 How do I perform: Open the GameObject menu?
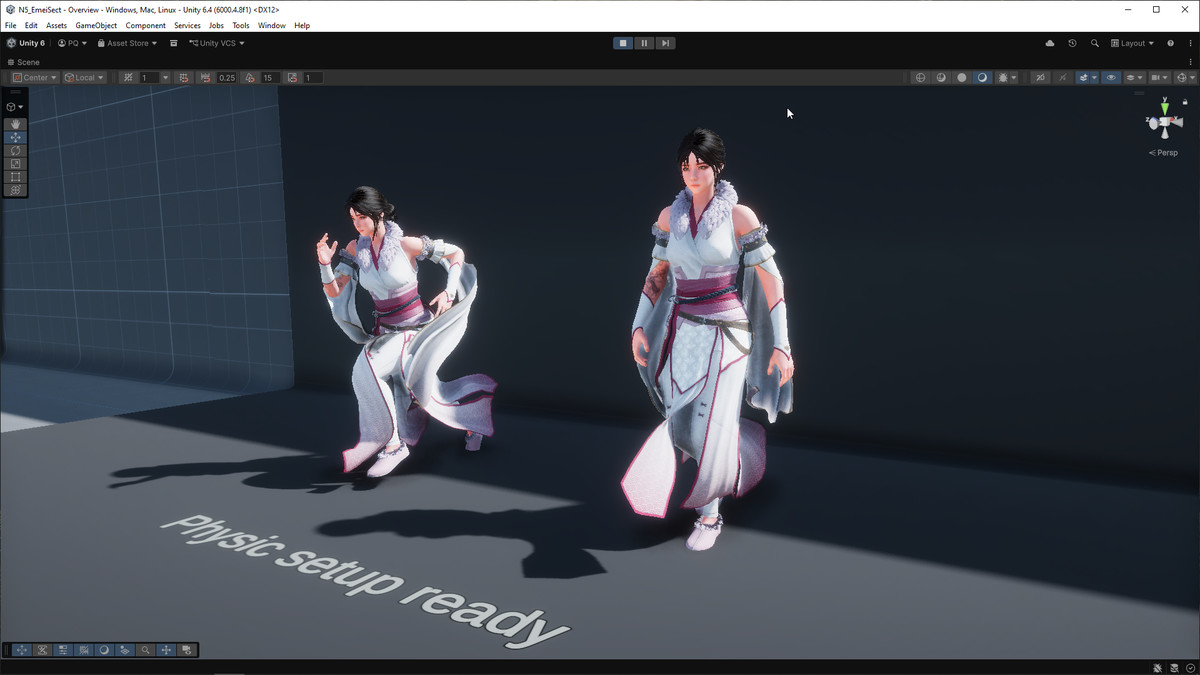point(96,25)
